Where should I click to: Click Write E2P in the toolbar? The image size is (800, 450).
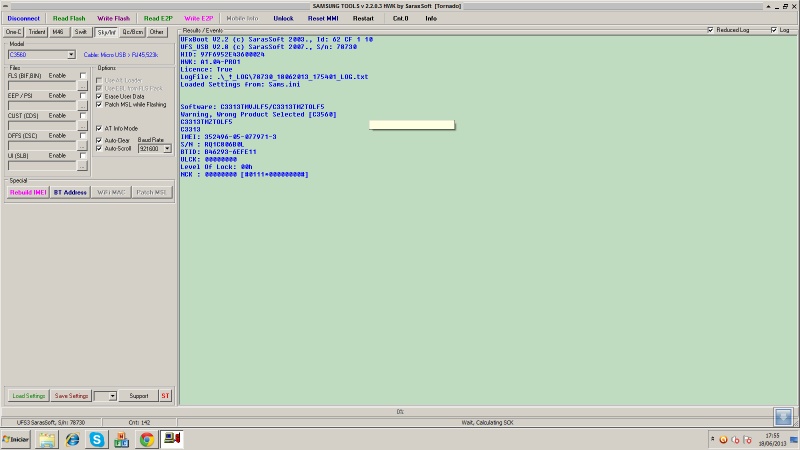[x=198, y=18]
